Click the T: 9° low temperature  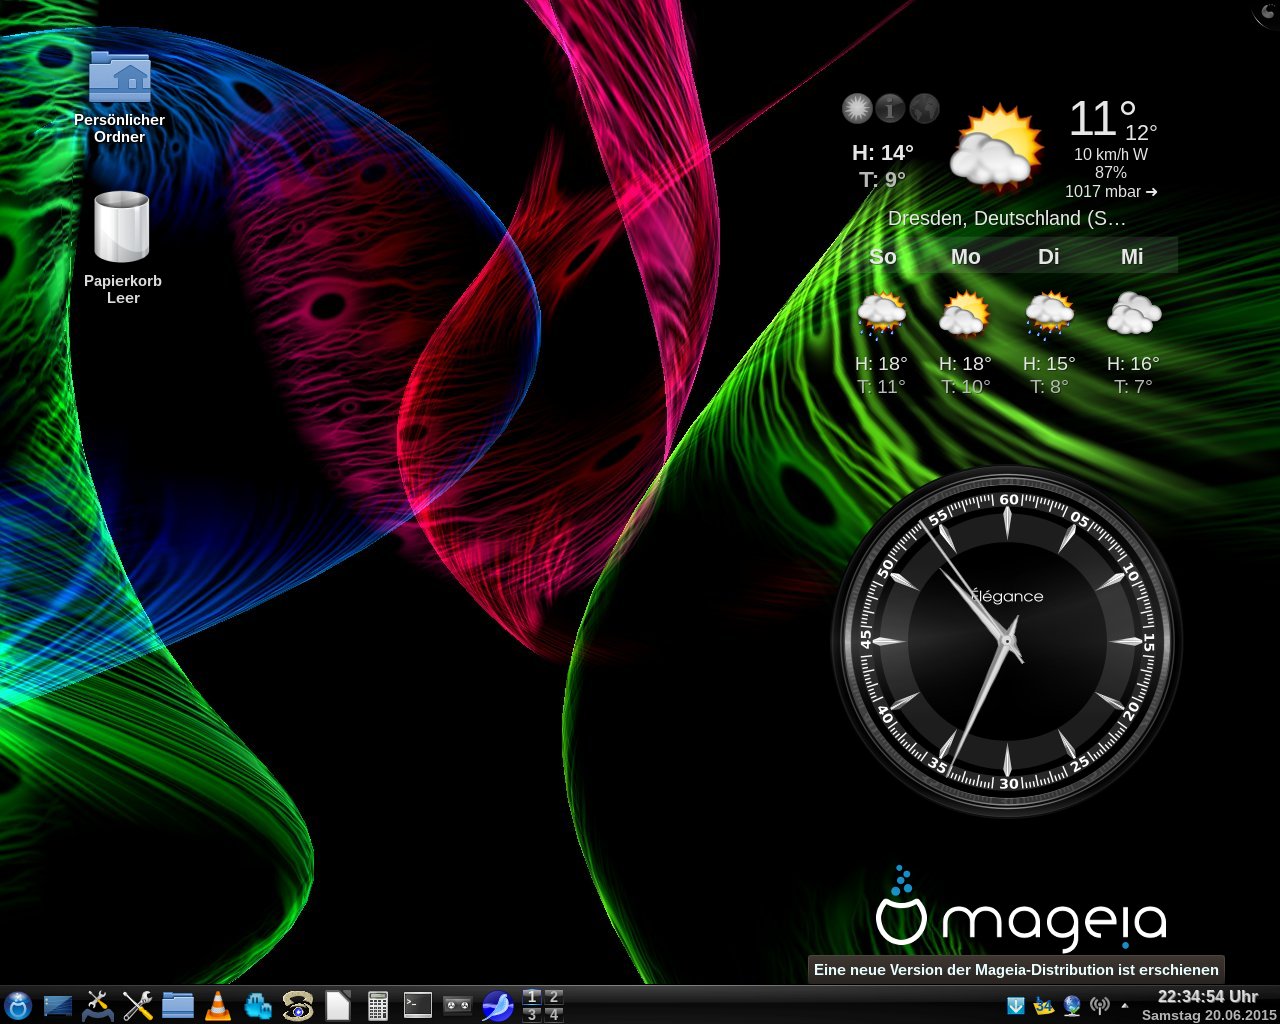tap(883, 180)
